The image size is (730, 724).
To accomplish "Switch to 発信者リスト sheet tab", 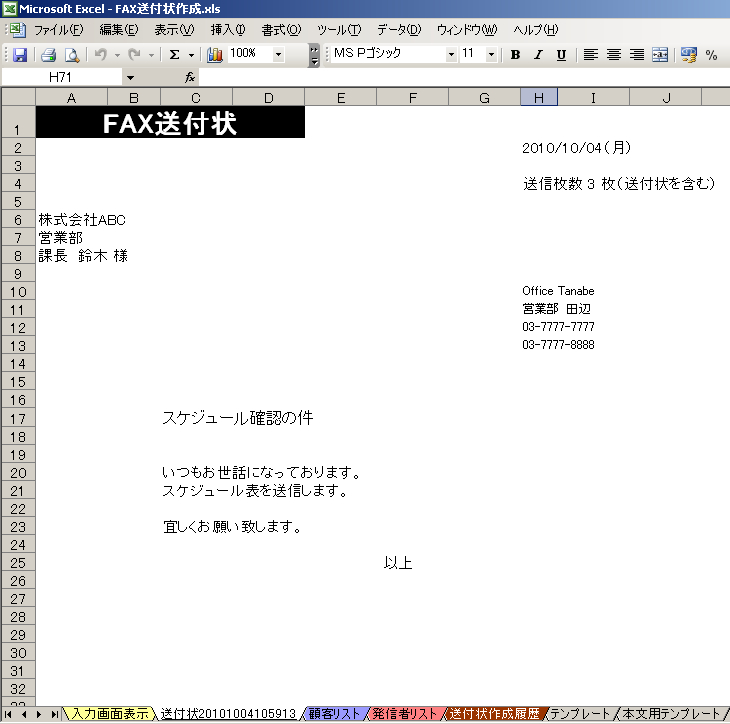I will (x=405, y=713).
